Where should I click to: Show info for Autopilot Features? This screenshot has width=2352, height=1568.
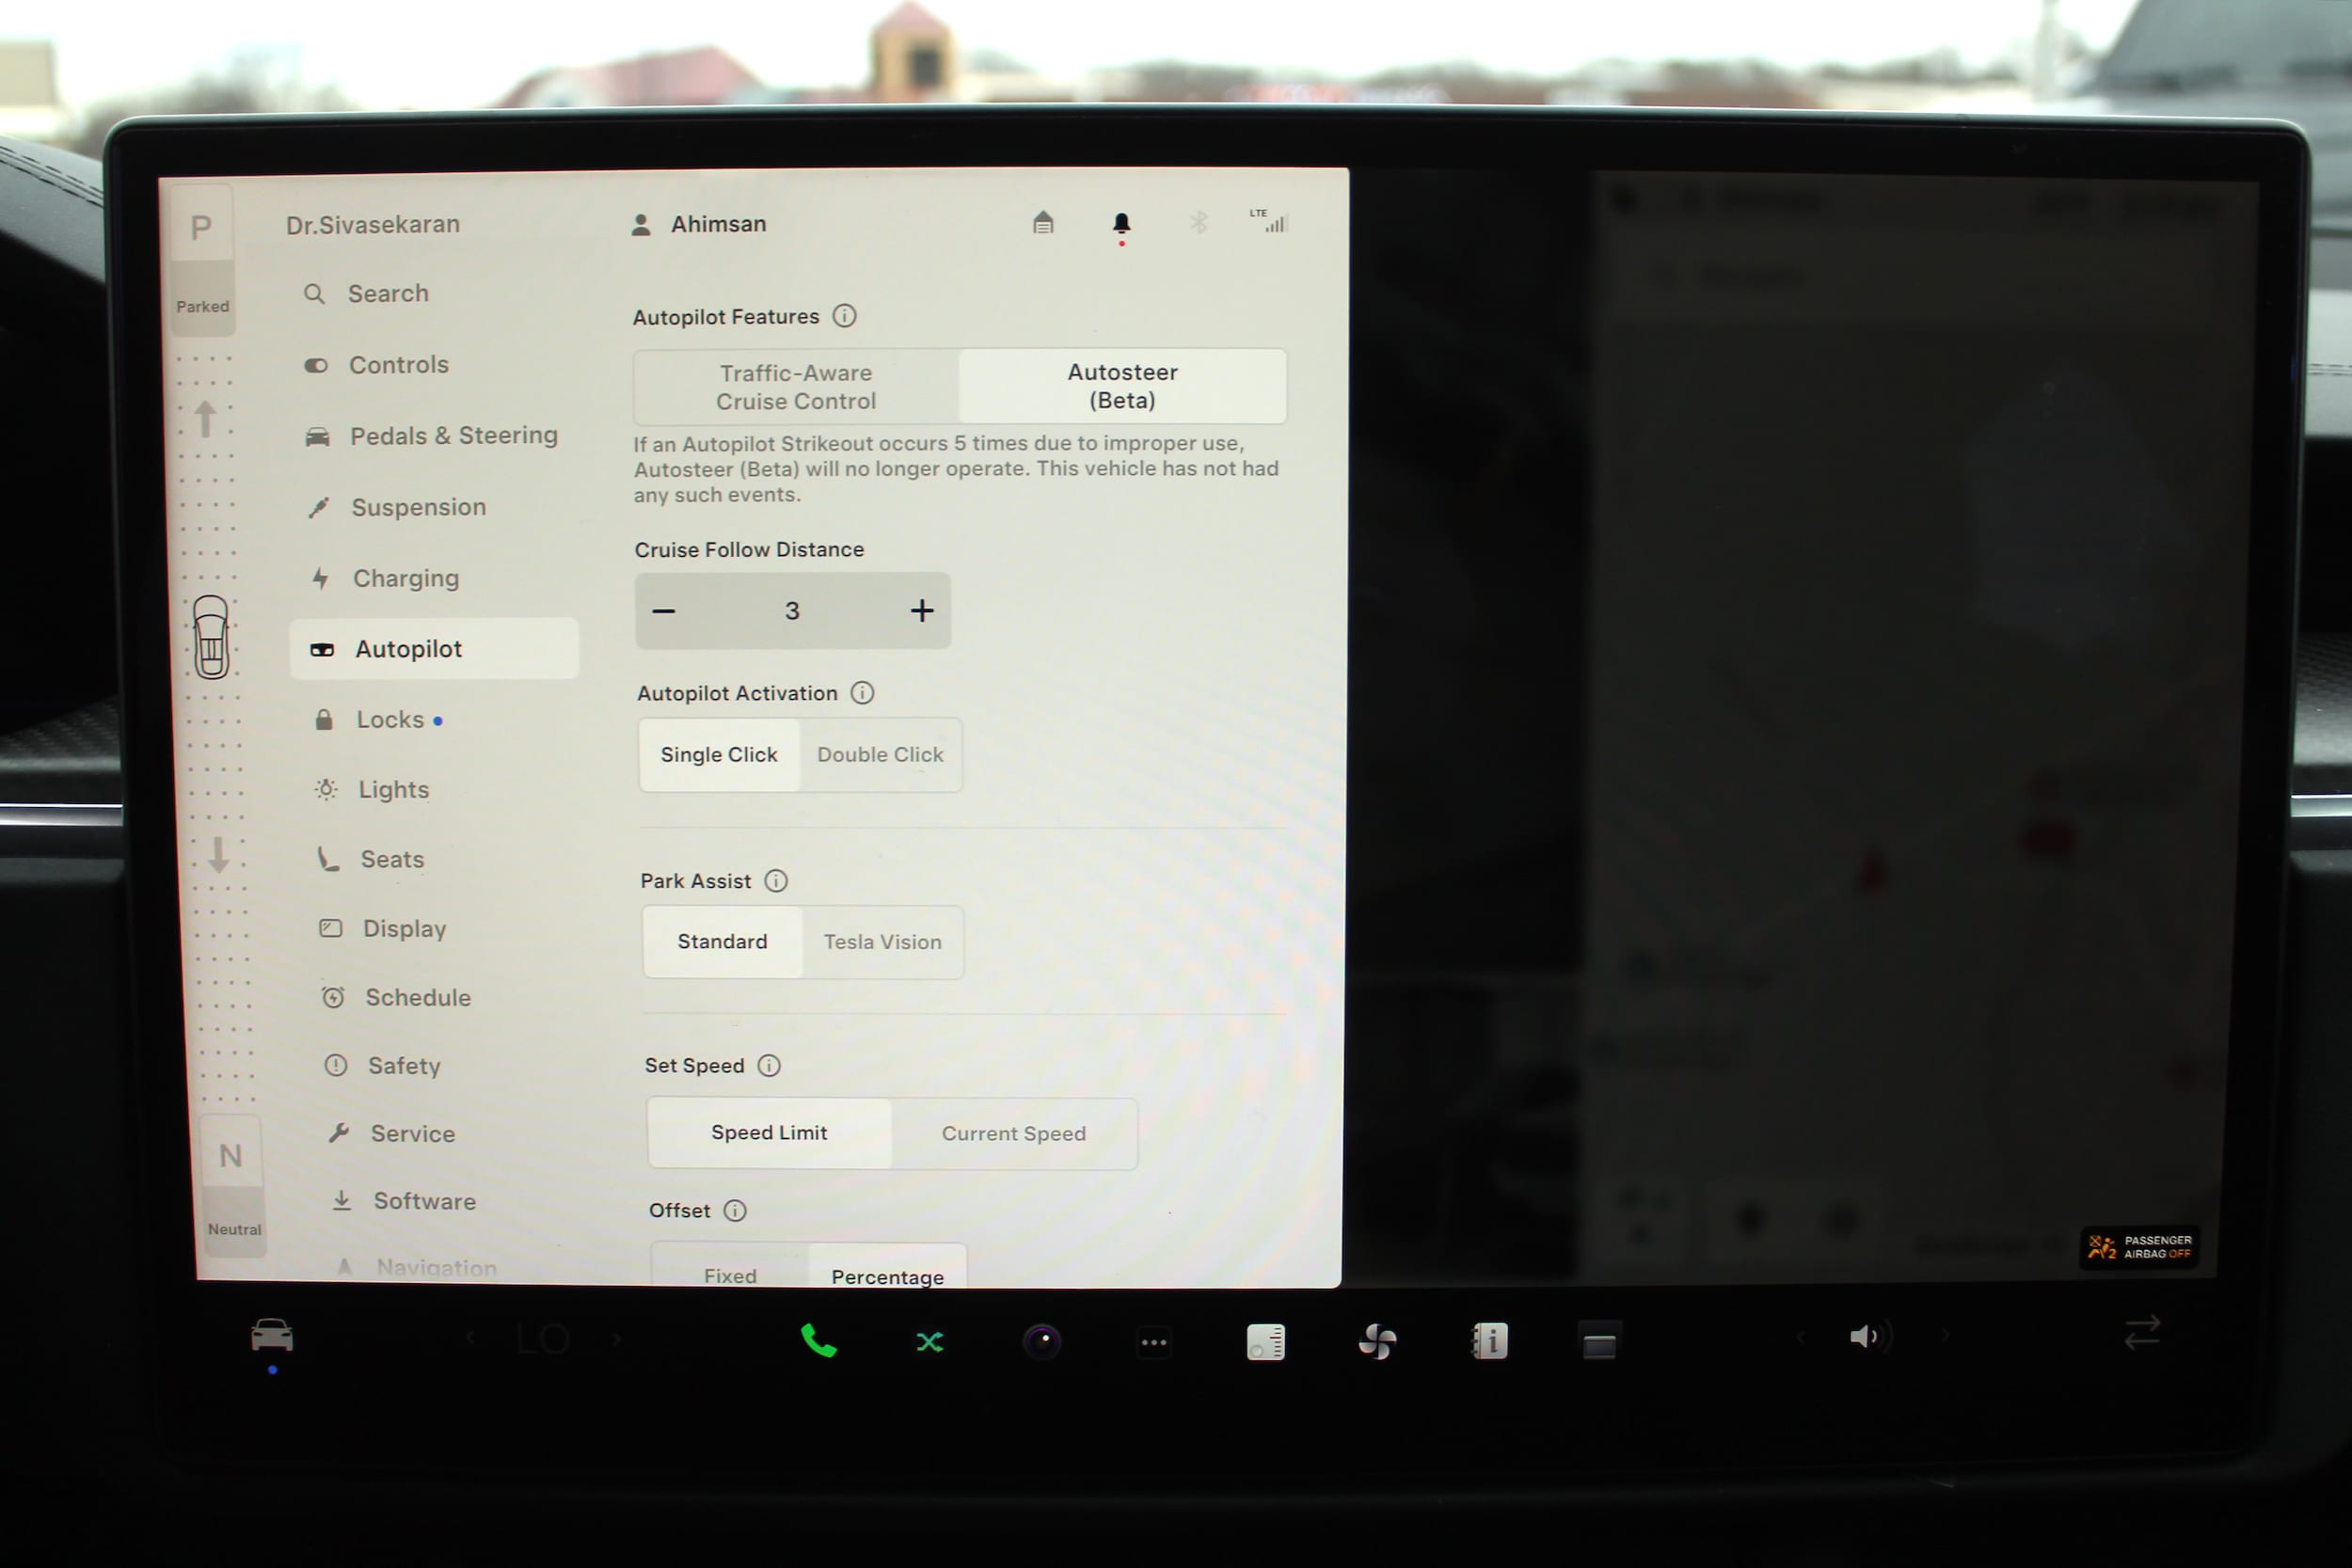tap(845, 316)
